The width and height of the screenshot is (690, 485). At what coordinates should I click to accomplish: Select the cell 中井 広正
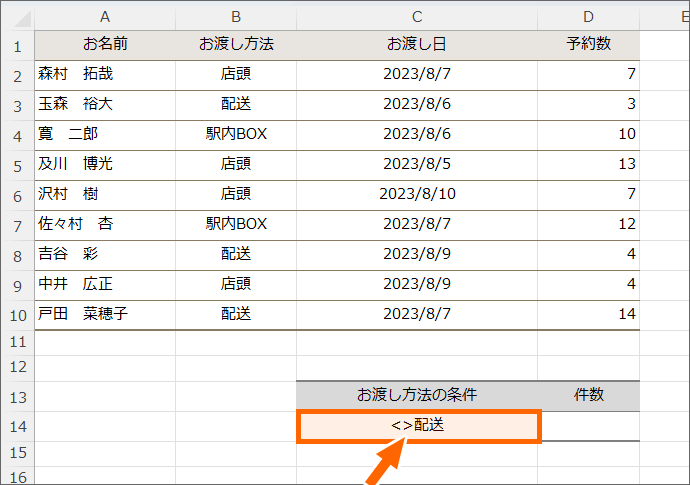click(x=105, y=285)
